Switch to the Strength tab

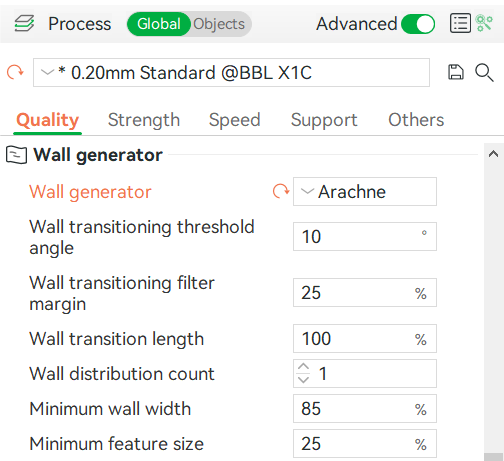(x=144, y=120)
